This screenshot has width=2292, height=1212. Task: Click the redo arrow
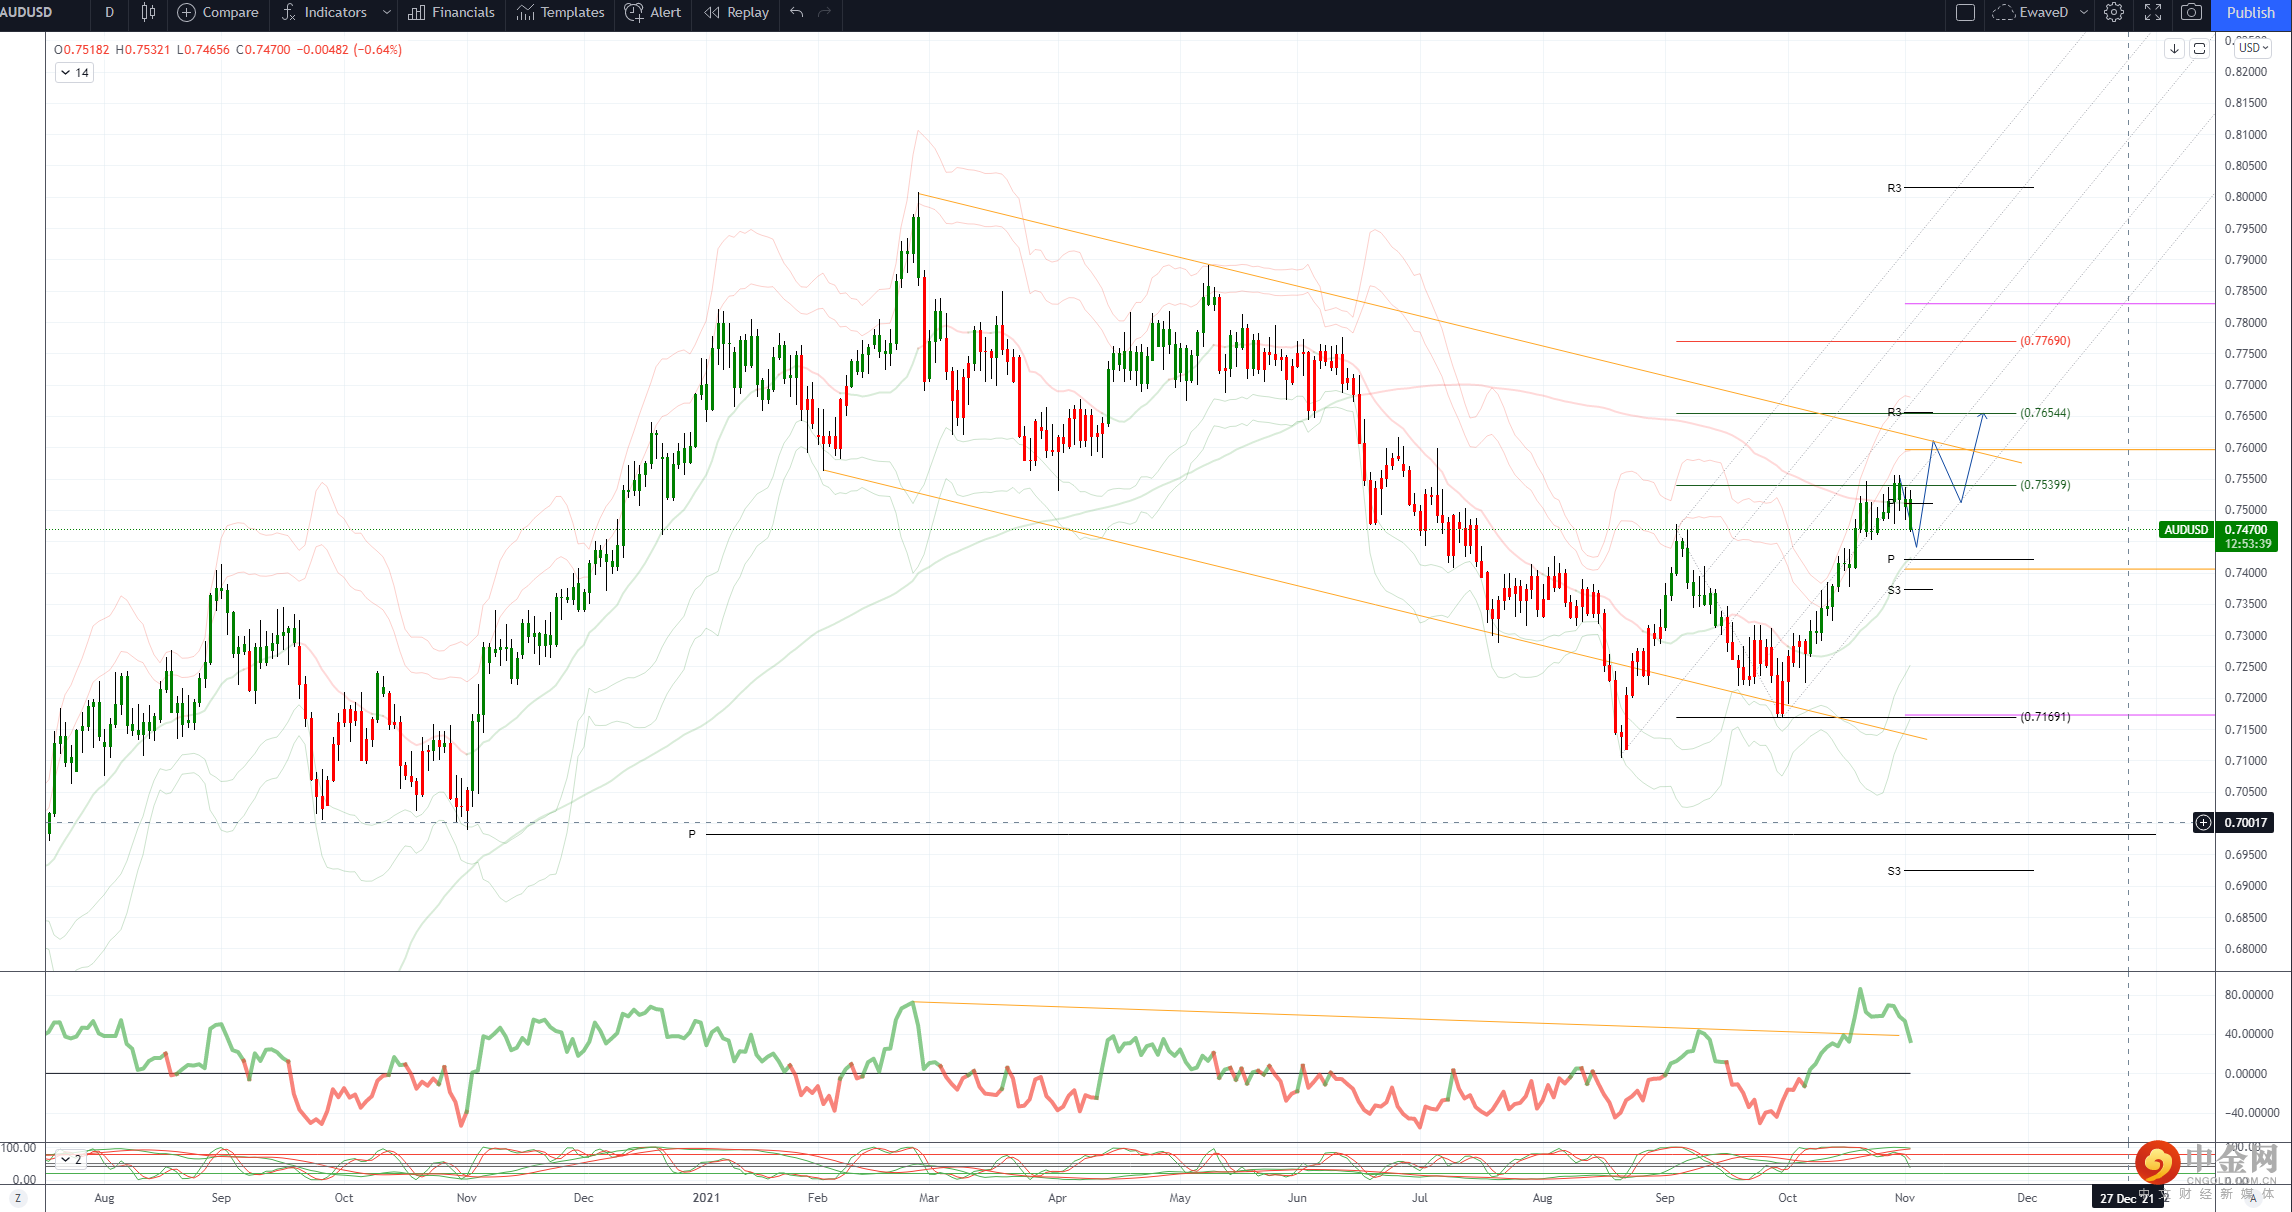coord(825,12)
